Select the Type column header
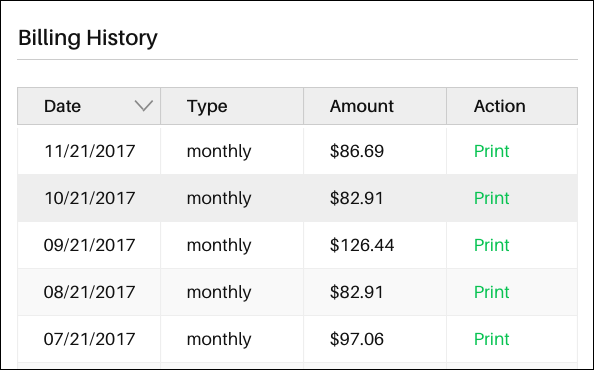 pos(232,106)
